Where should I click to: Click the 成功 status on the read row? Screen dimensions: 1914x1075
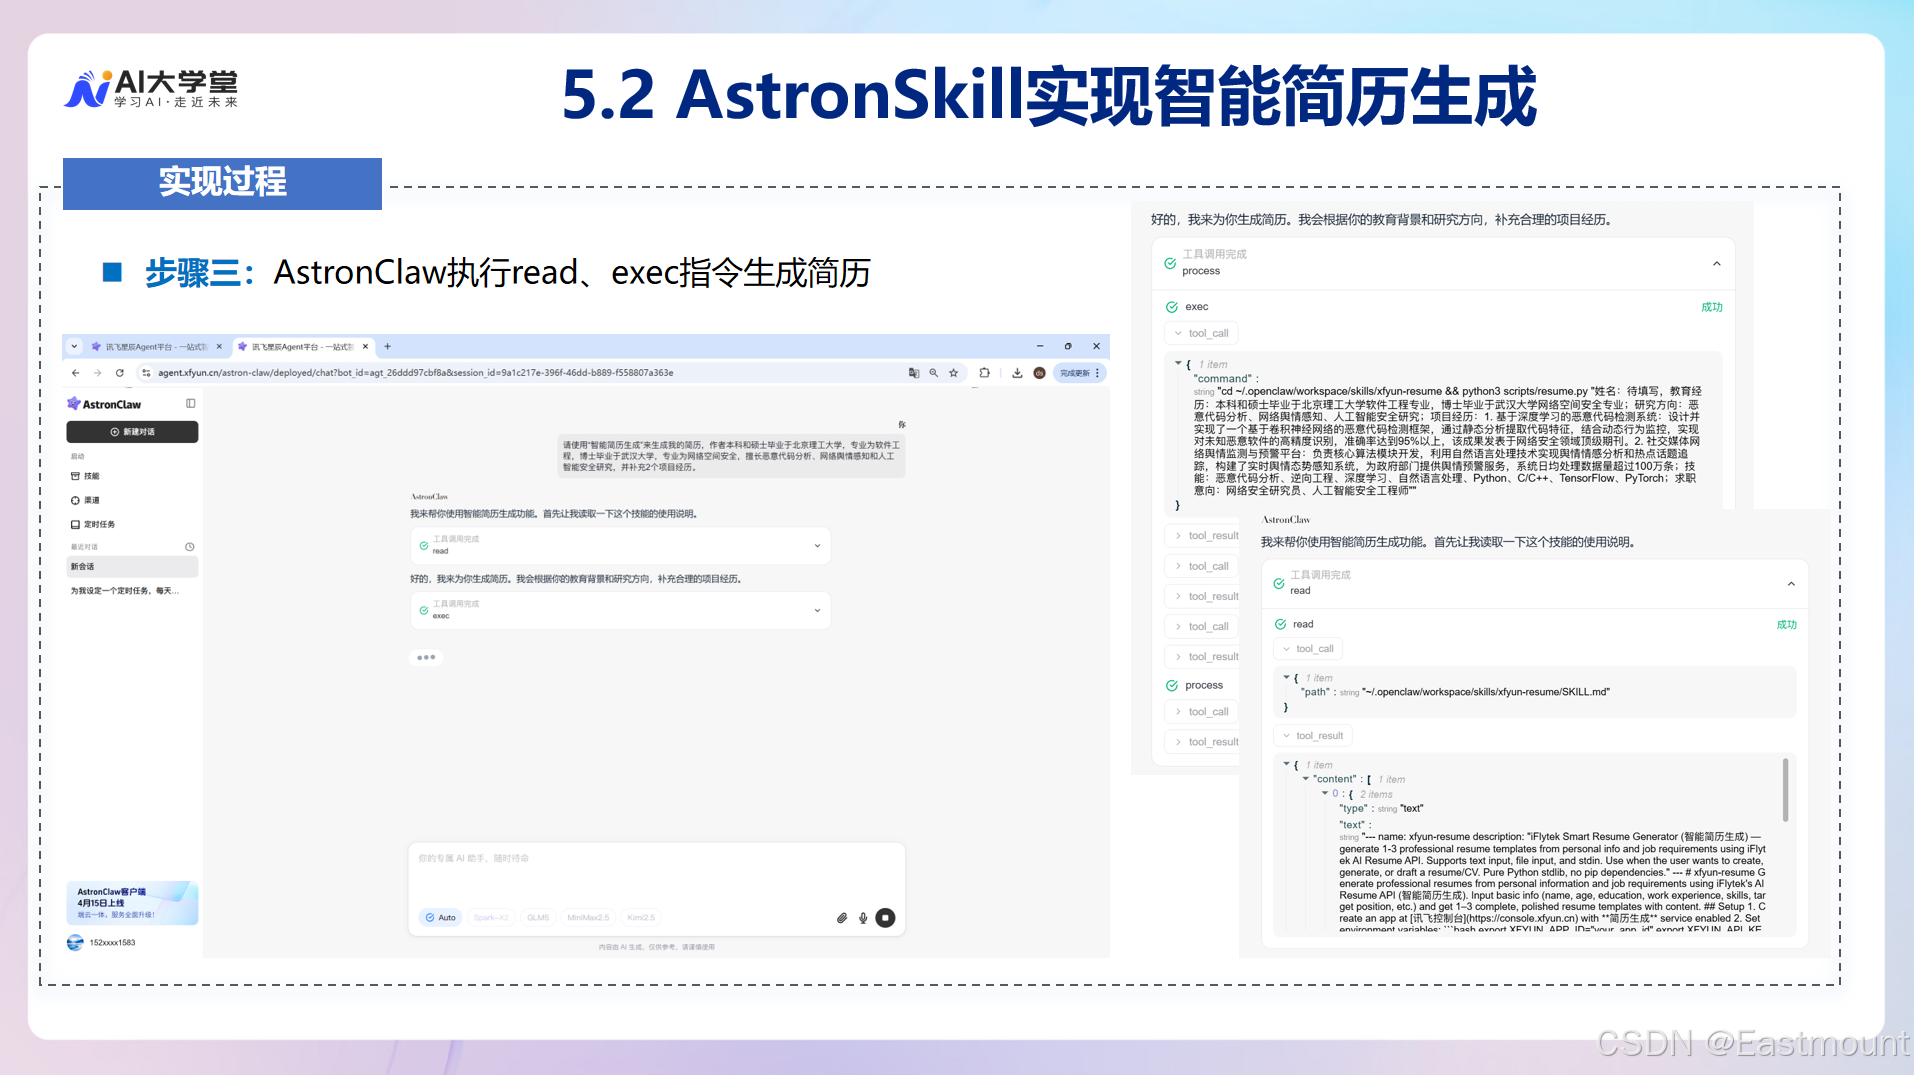(x=1787, y=625)
